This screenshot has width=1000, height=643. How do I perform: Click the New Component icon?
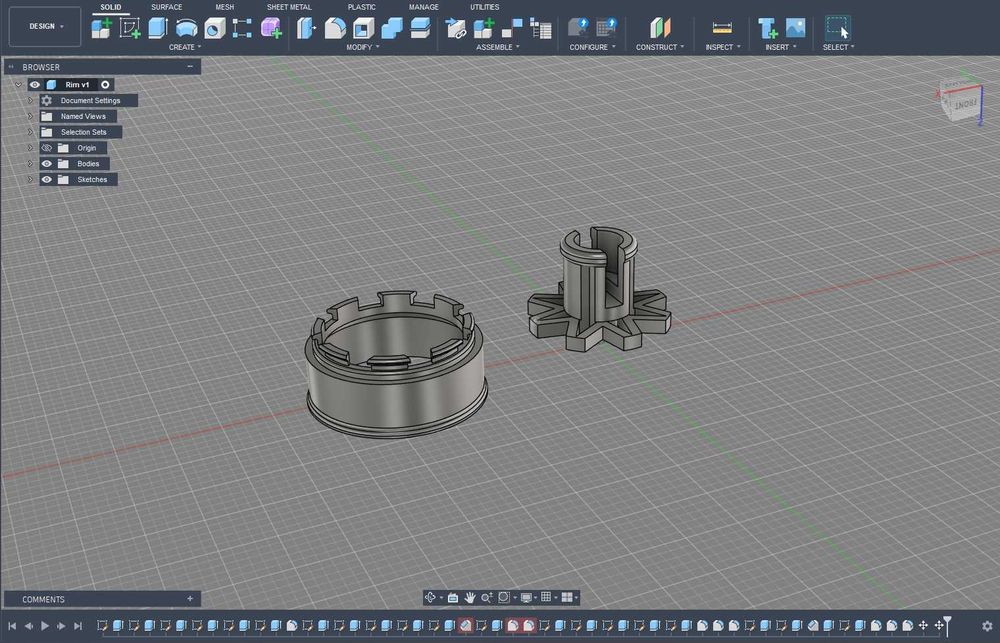click(101, 28)
